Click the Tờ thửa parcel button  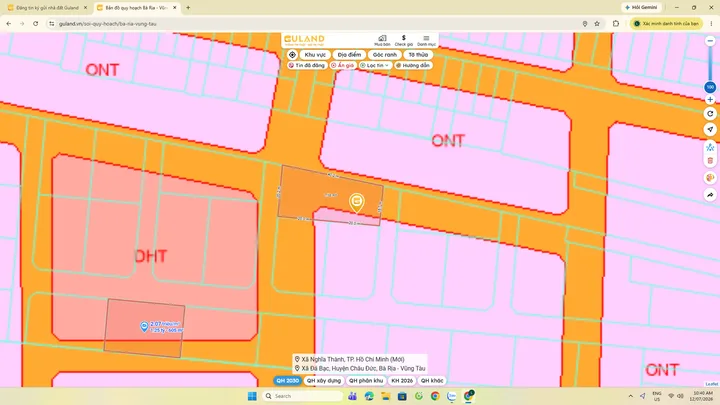[418, 55]
